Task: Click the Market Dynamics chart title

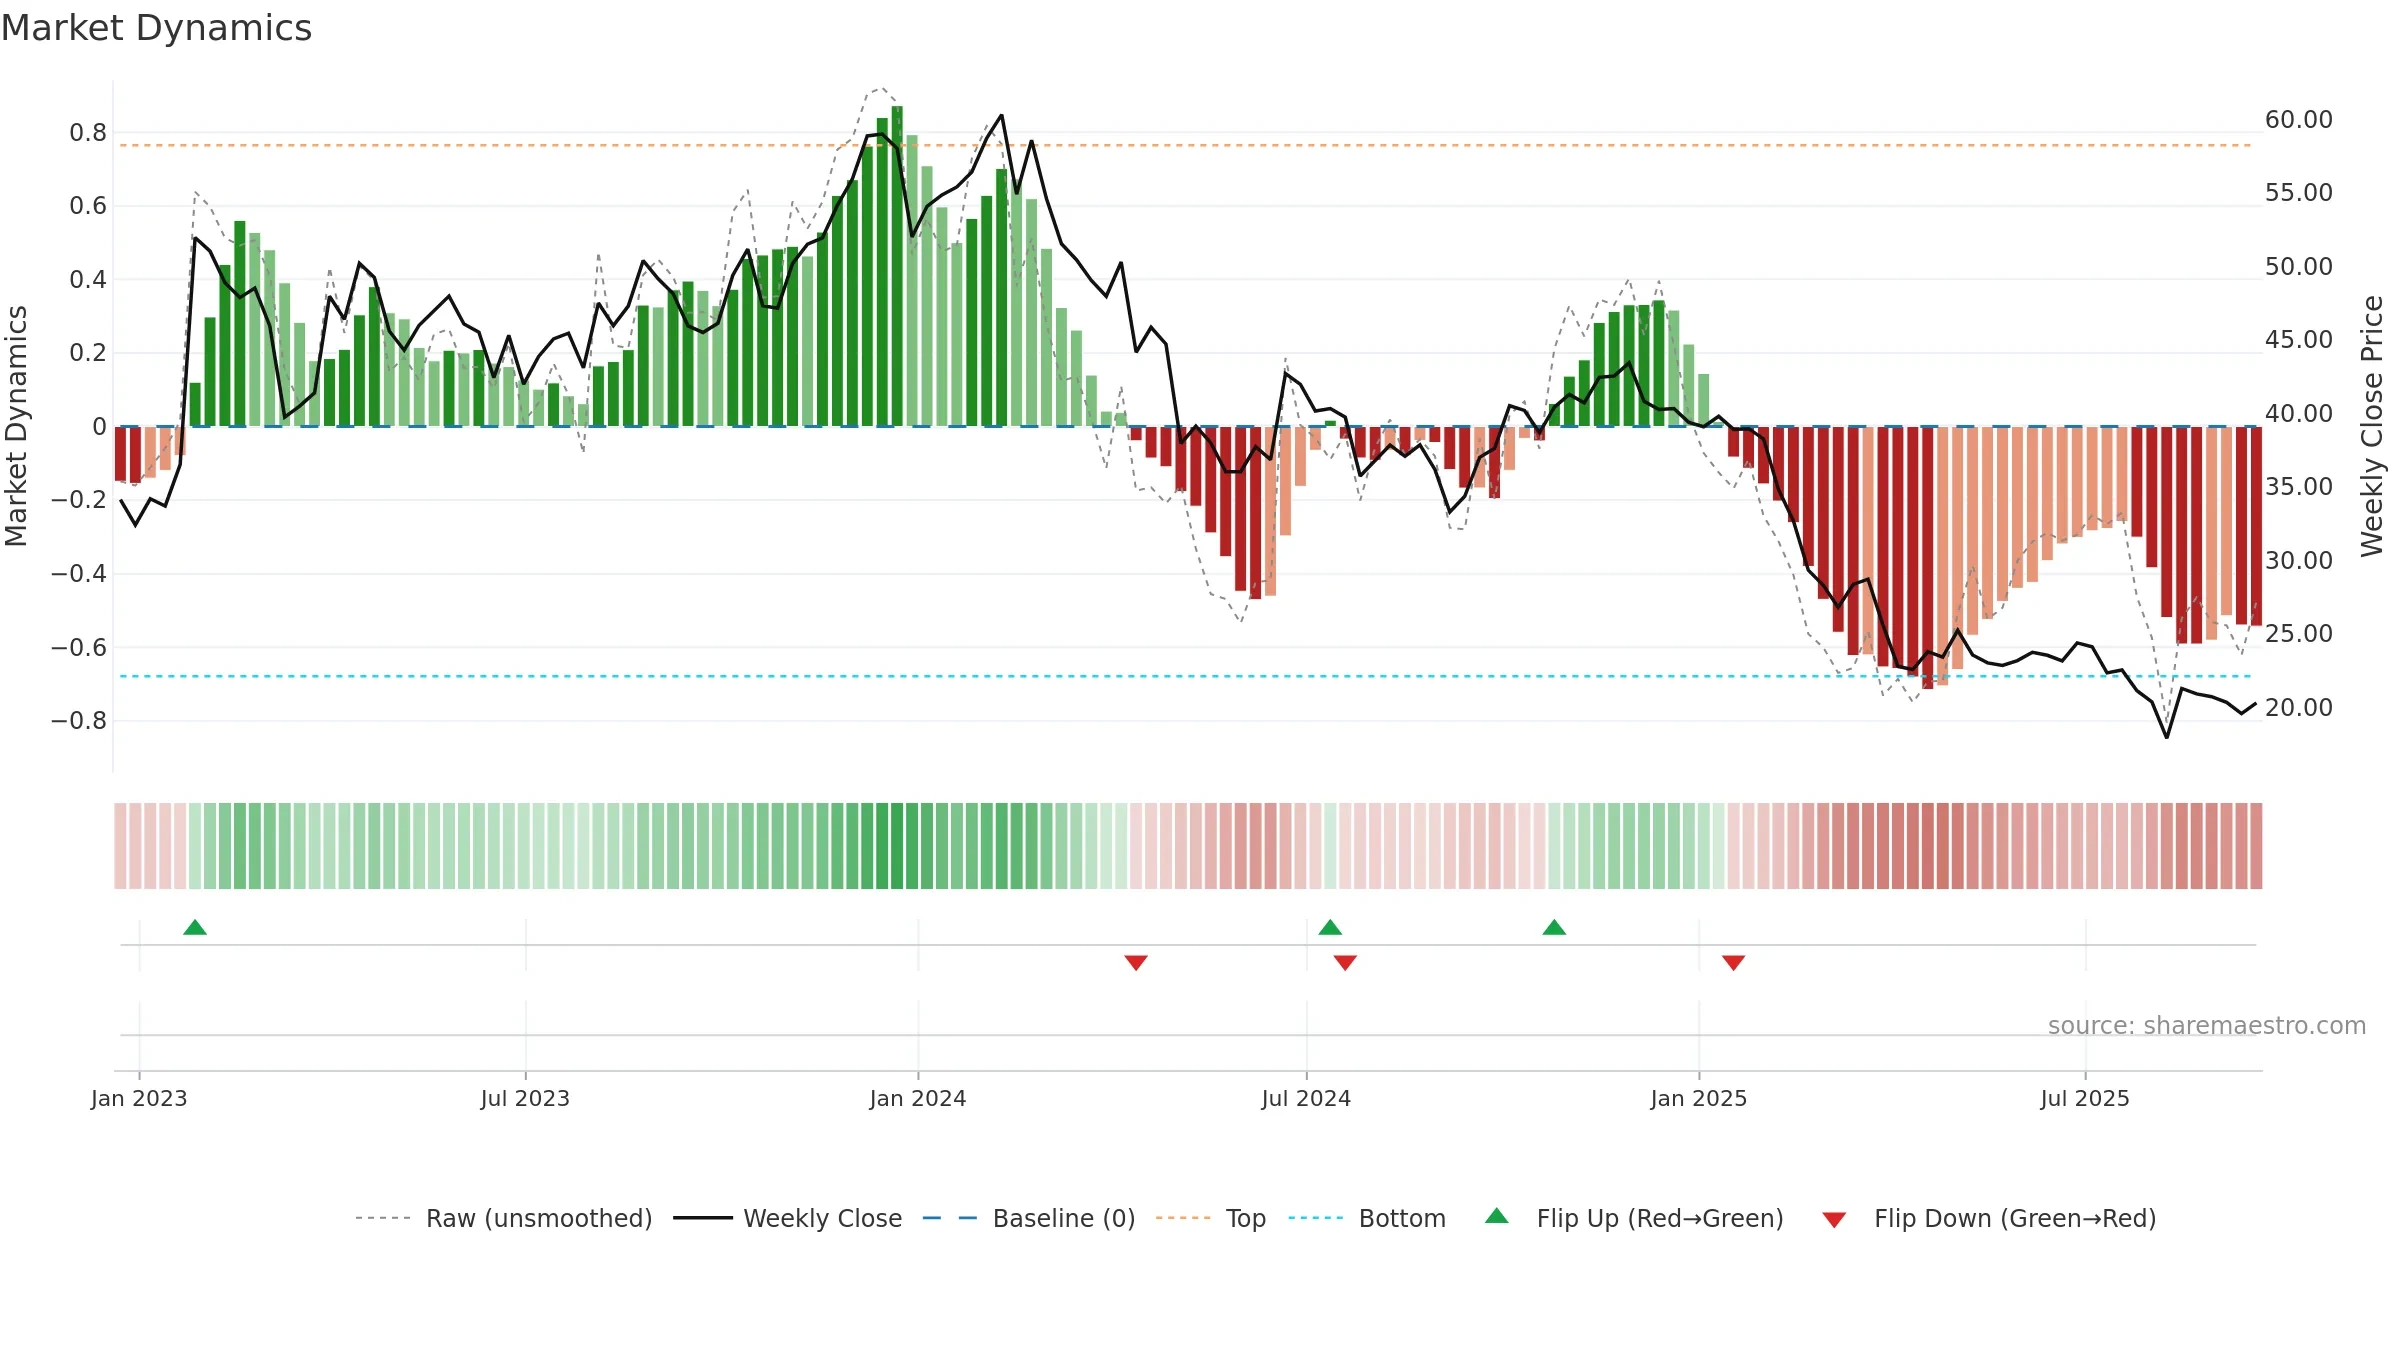Action: coord(156,28)
